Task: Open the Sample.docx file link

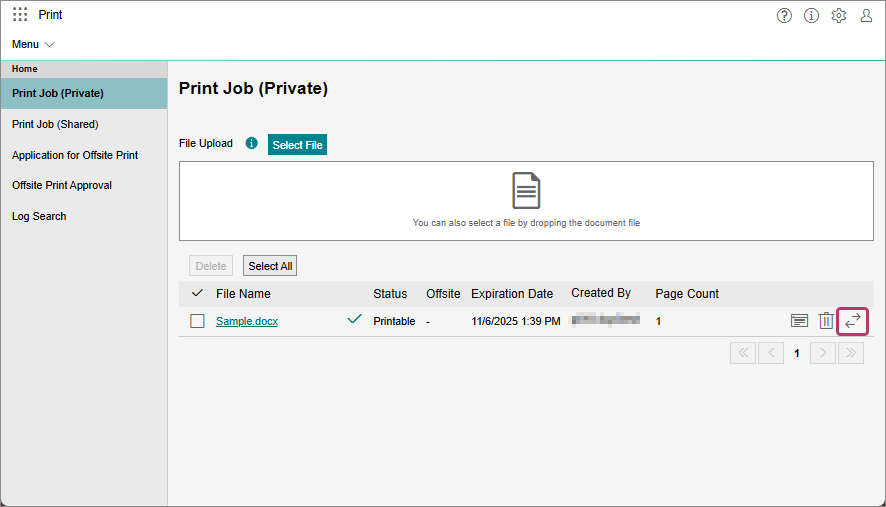Action: tap(247, 321)
